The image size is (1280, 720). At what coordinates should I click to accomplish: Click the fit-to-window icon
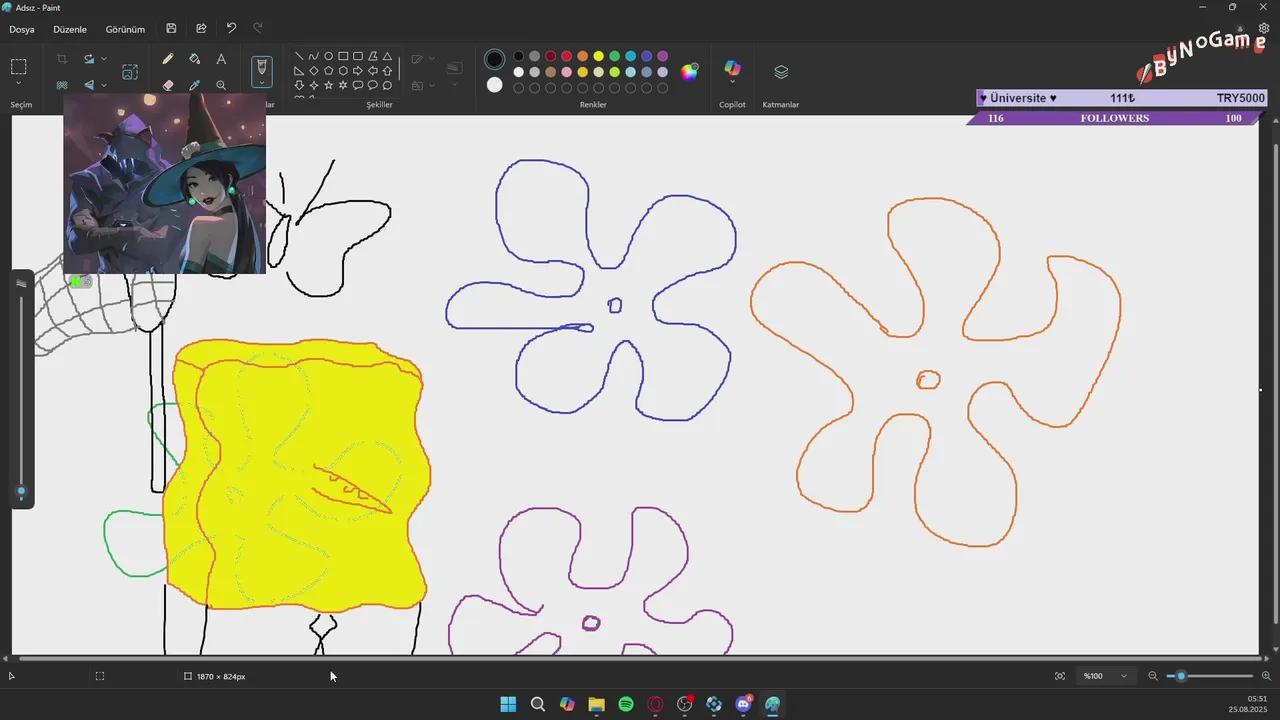(x=1060, y=676)
